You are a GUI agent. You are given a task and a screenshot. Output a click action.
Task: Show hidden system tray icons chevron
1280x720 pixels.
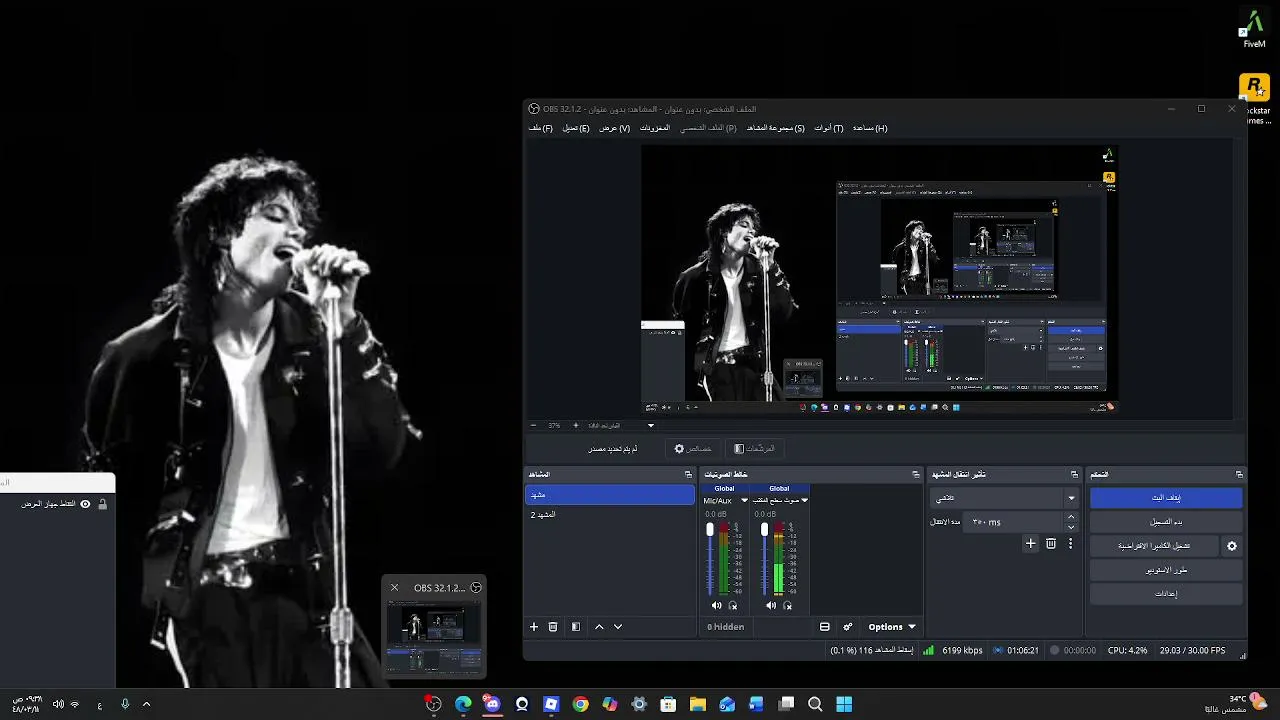[x=146, y=704]
